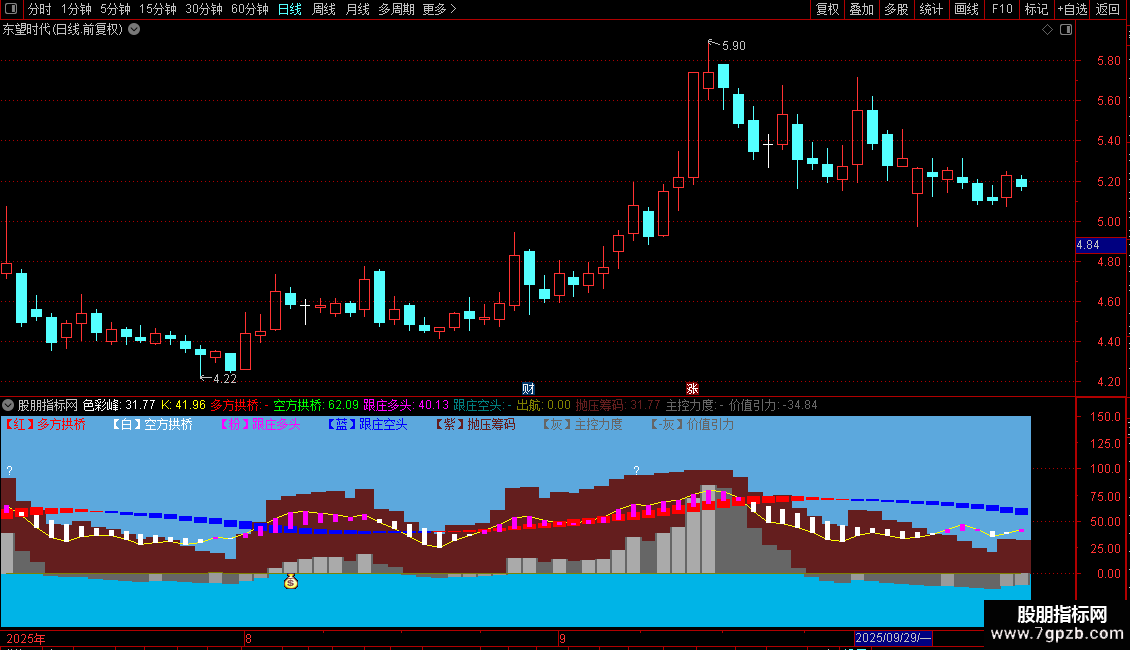
Task: Click the 【粉】跟庄多头 legend label
Action: (259, 424)
